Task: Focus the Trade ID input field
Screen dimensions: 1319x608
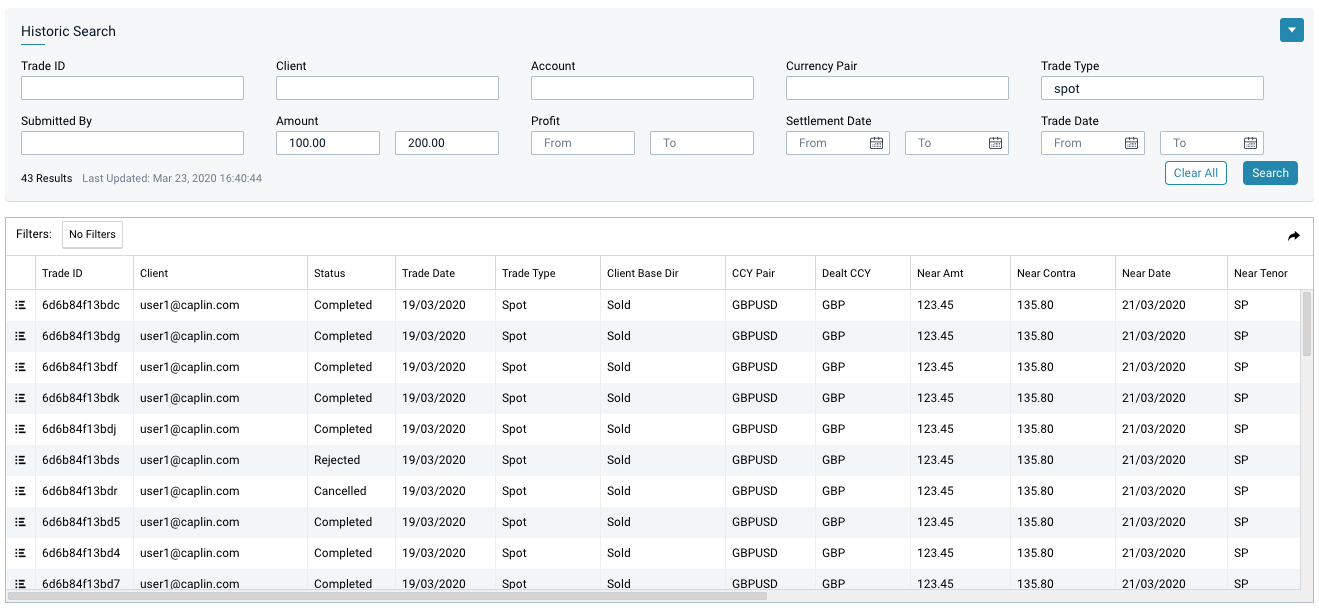Action: tap(132, 88)
